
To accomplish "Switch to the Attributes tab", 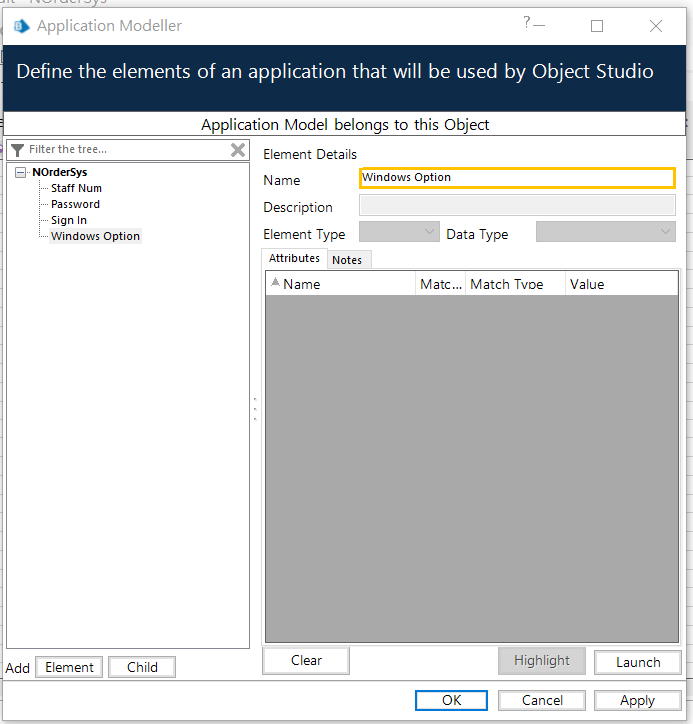I will [294, 258].
